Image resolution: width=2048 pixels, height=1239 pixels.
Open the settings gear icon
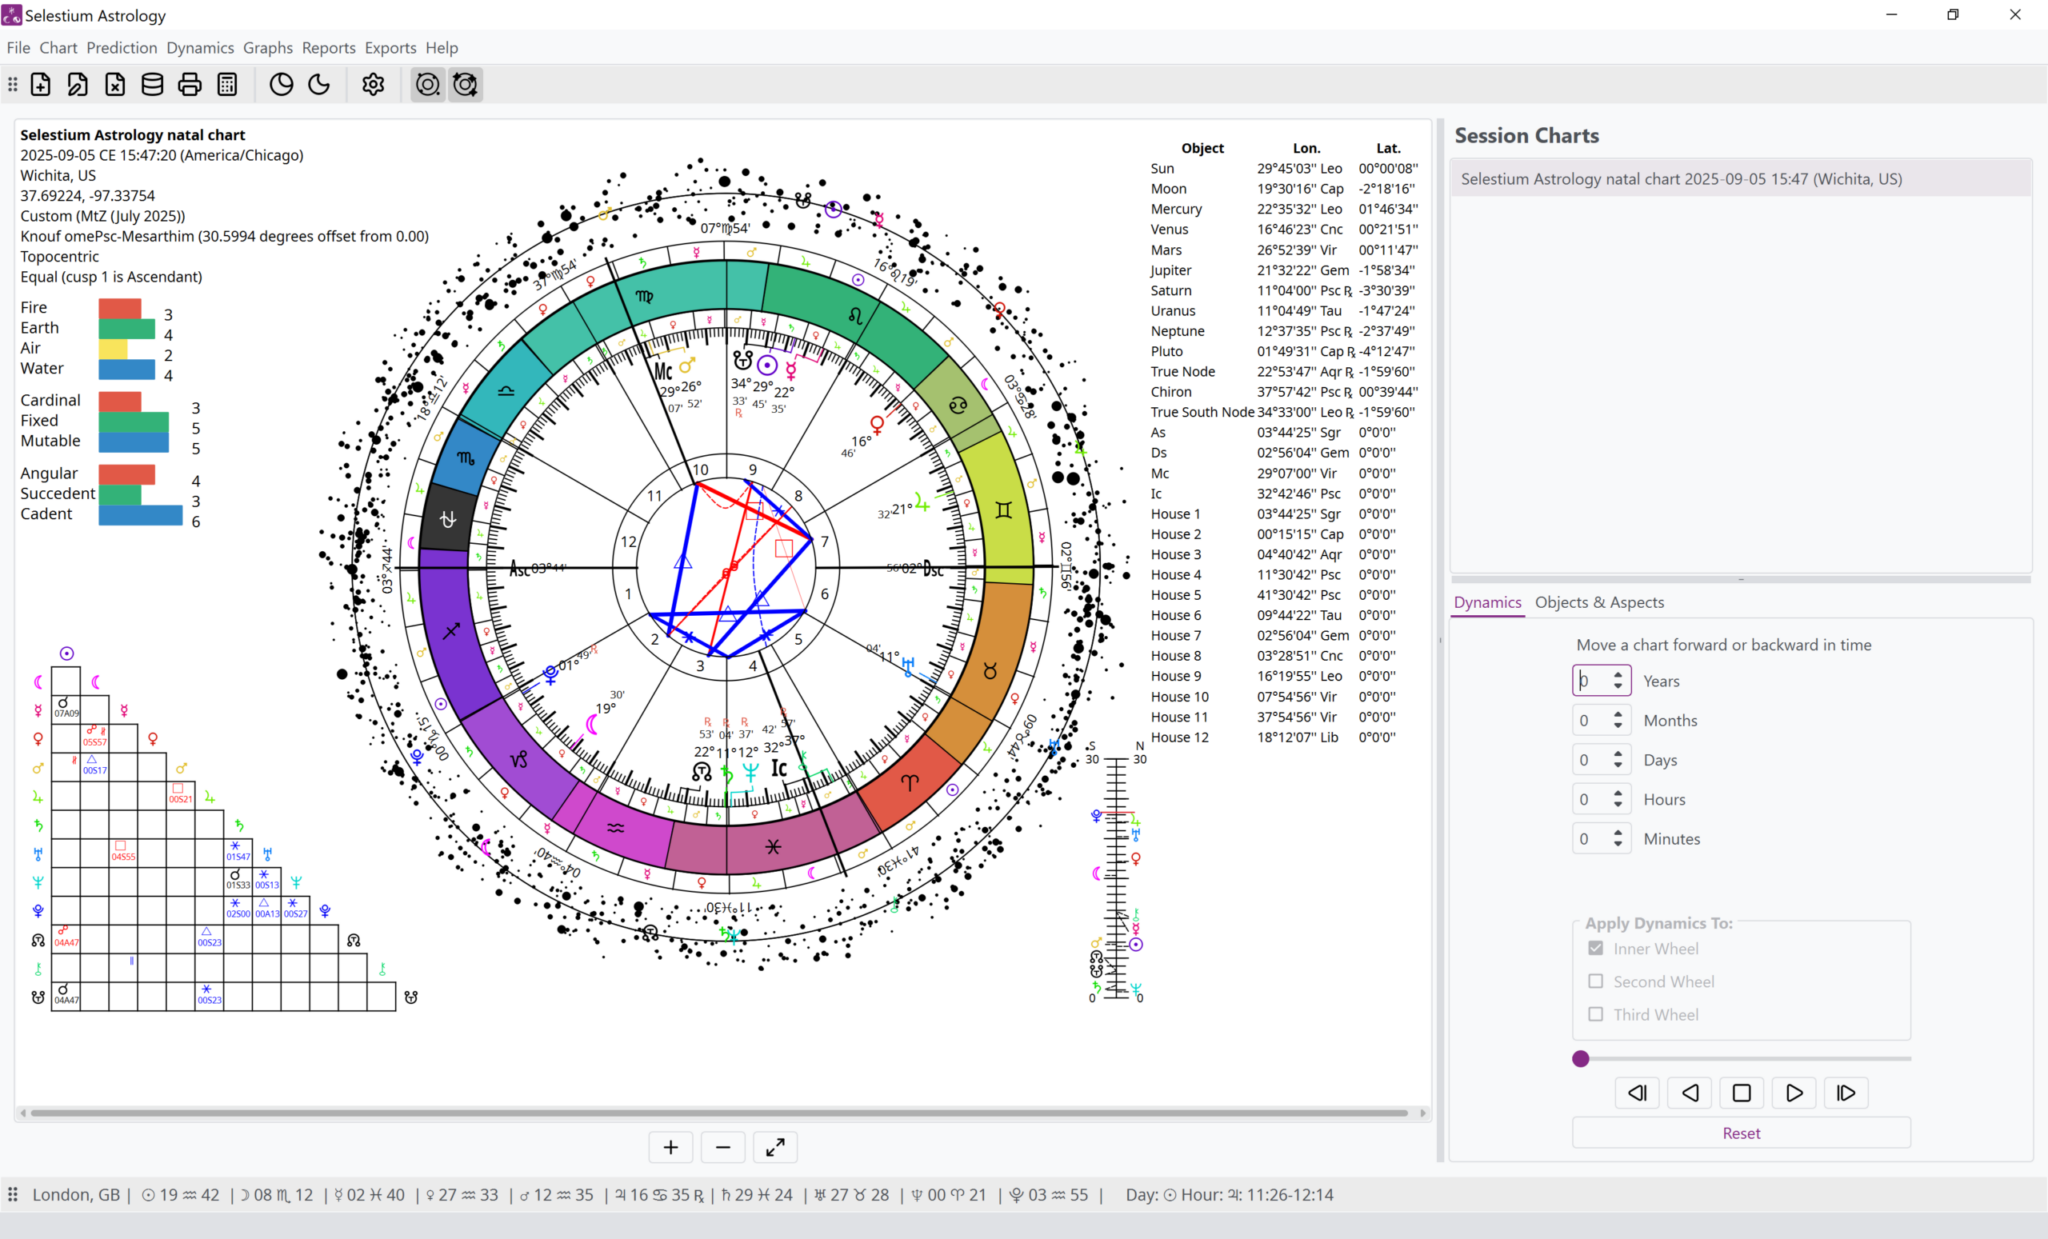tap(372, 84)
